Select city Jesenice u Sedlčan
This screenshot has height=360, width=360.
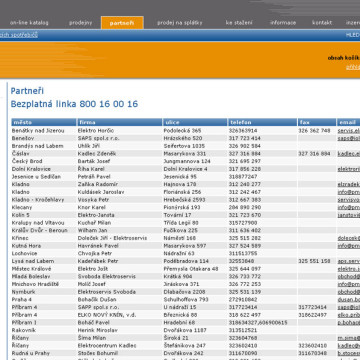[x=36, y=177]
